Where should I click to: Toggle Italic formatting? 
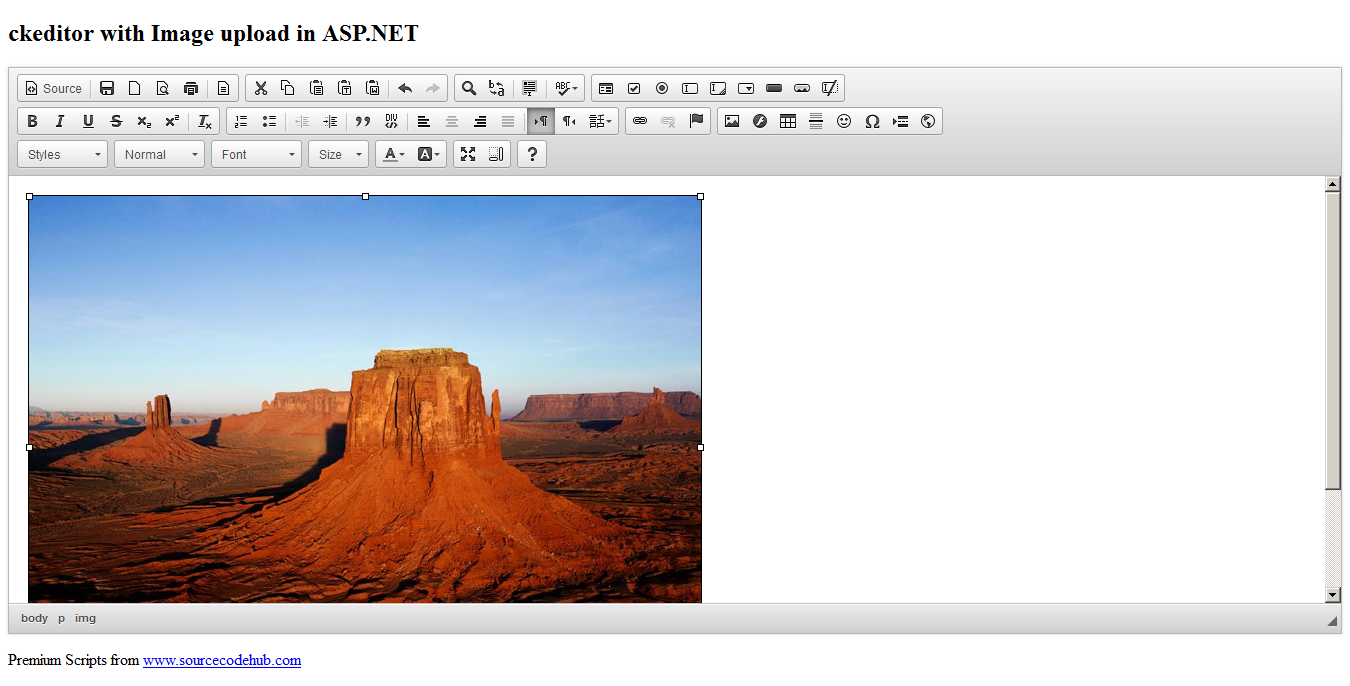(x=60, y=121)
